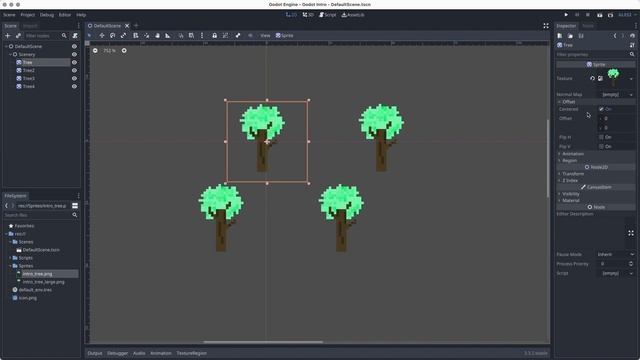This screenshot has width=640, height=360.
Task: Expand the Animation section
Action: click(x=596, y=154)
